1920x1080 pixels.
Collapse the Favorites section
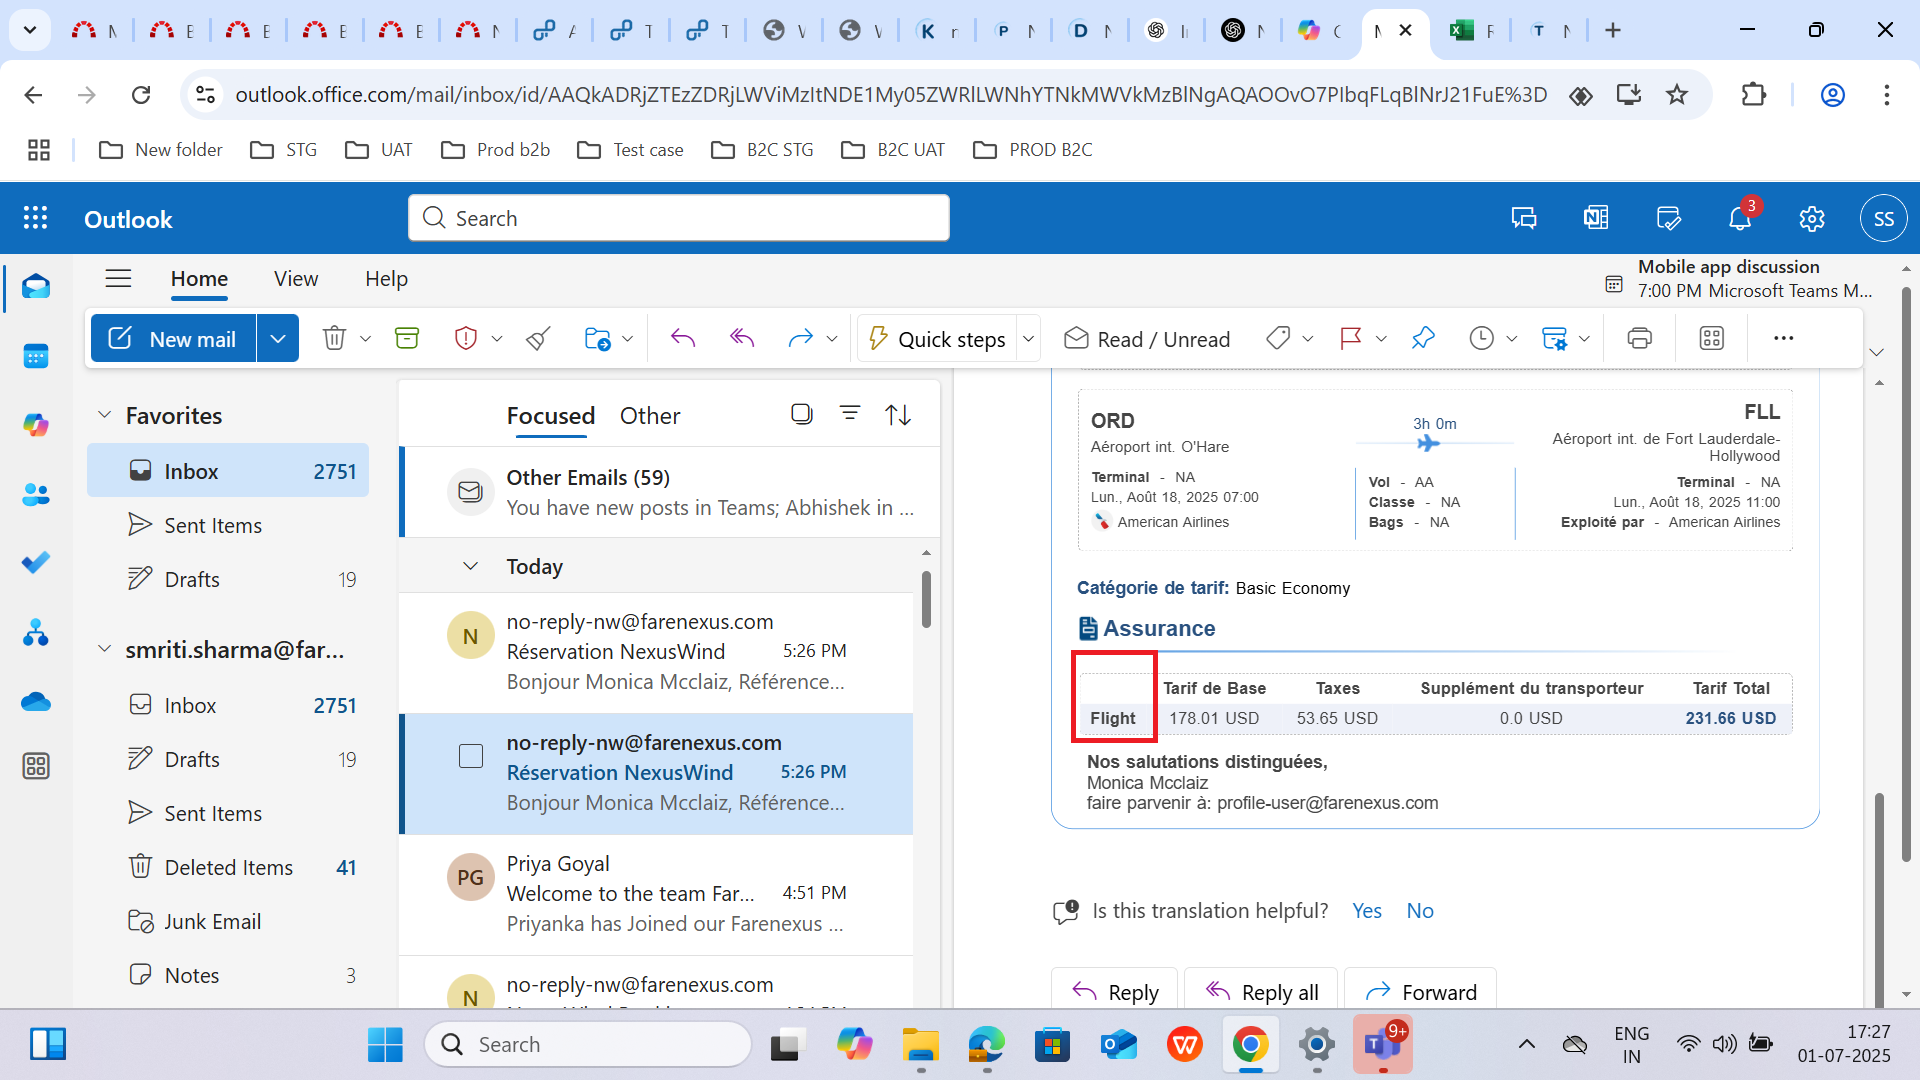point(104,414)
